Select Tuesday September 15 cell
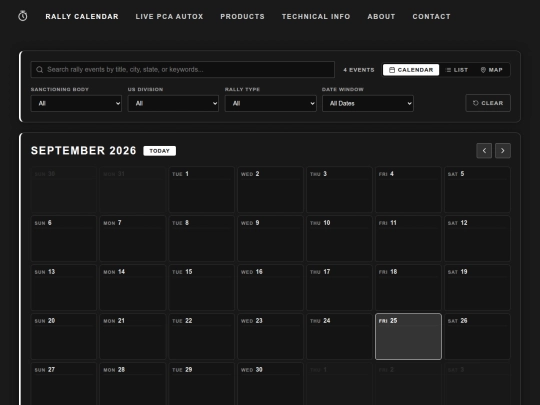 [x=201, y=288]
